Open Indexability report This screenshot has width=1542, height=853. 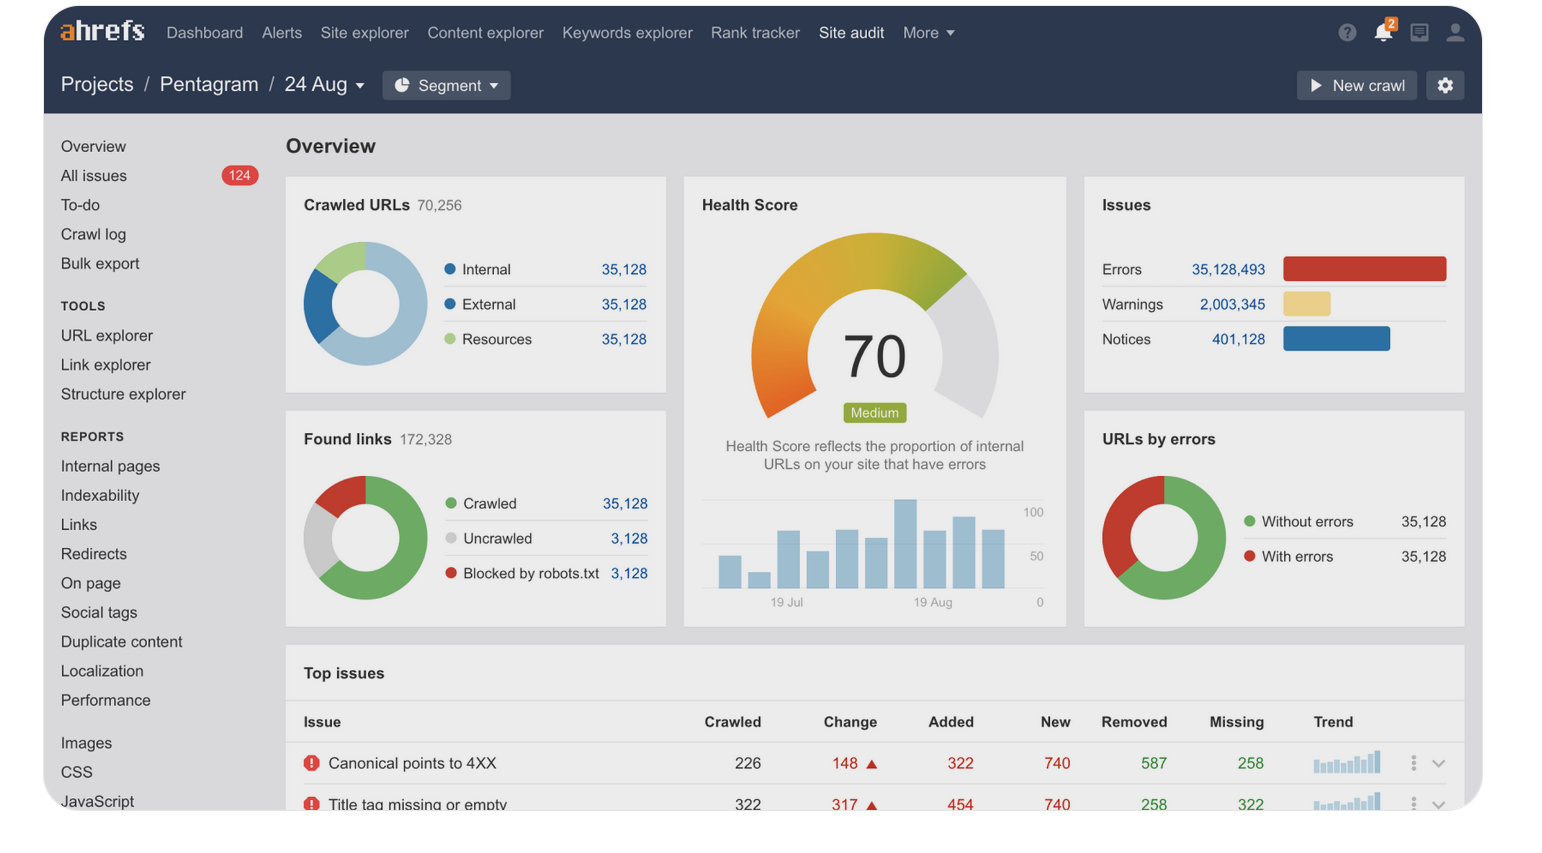[x=100, y=495]
